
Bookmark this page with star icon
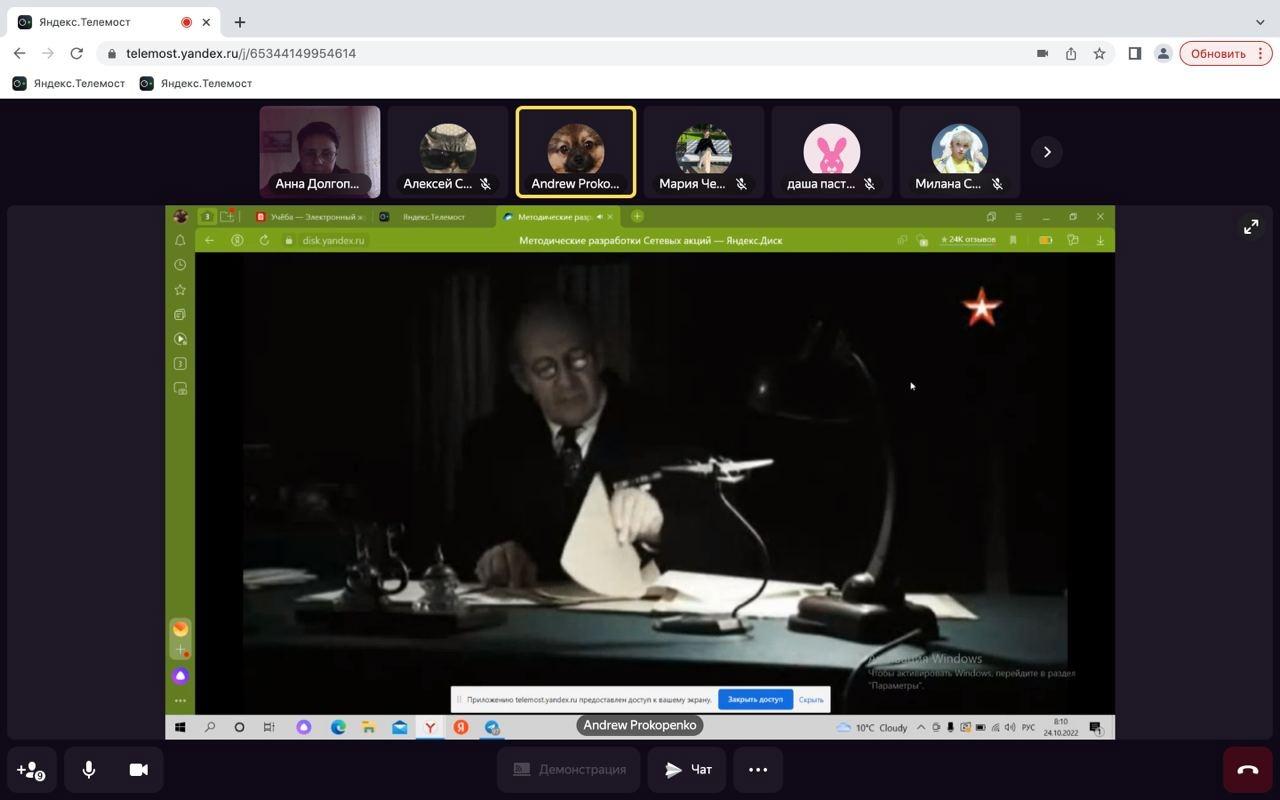pos(1099,54)
